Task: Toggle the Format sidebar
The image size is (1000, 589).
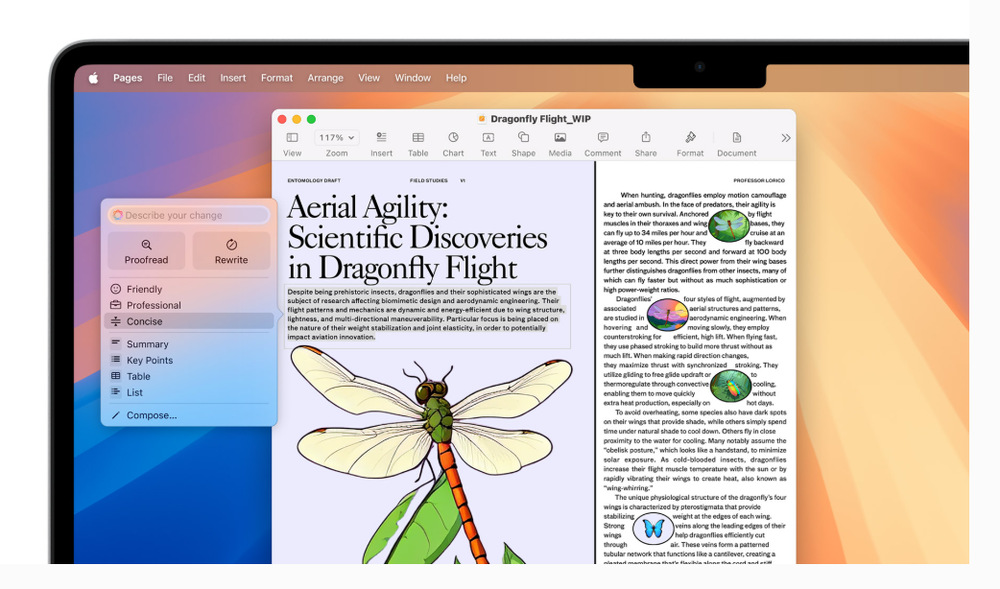Action: (690, 138)
